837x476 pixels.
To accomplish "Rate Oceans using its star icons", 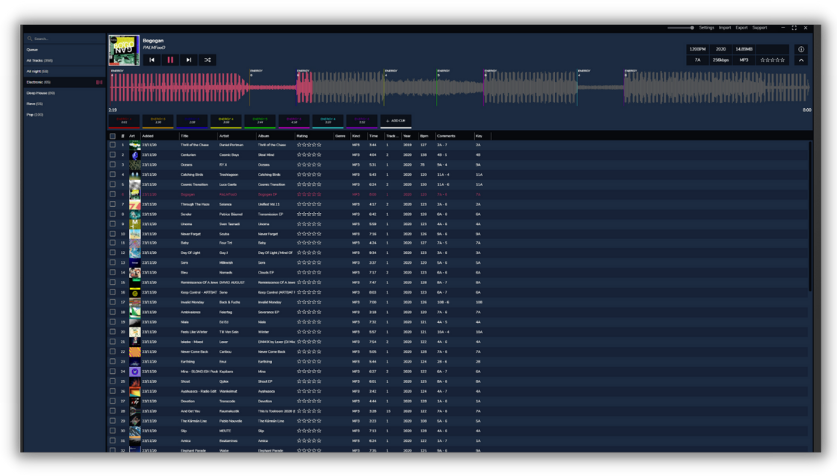I will (309, 164).
